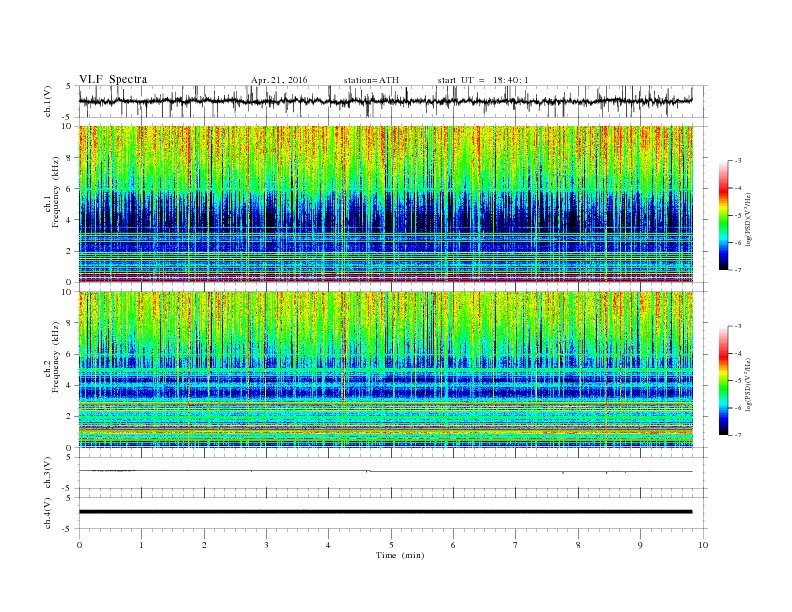Click time axis tick label "9"
The width and height of the screenshot is (792, 612).
(640, 545)
